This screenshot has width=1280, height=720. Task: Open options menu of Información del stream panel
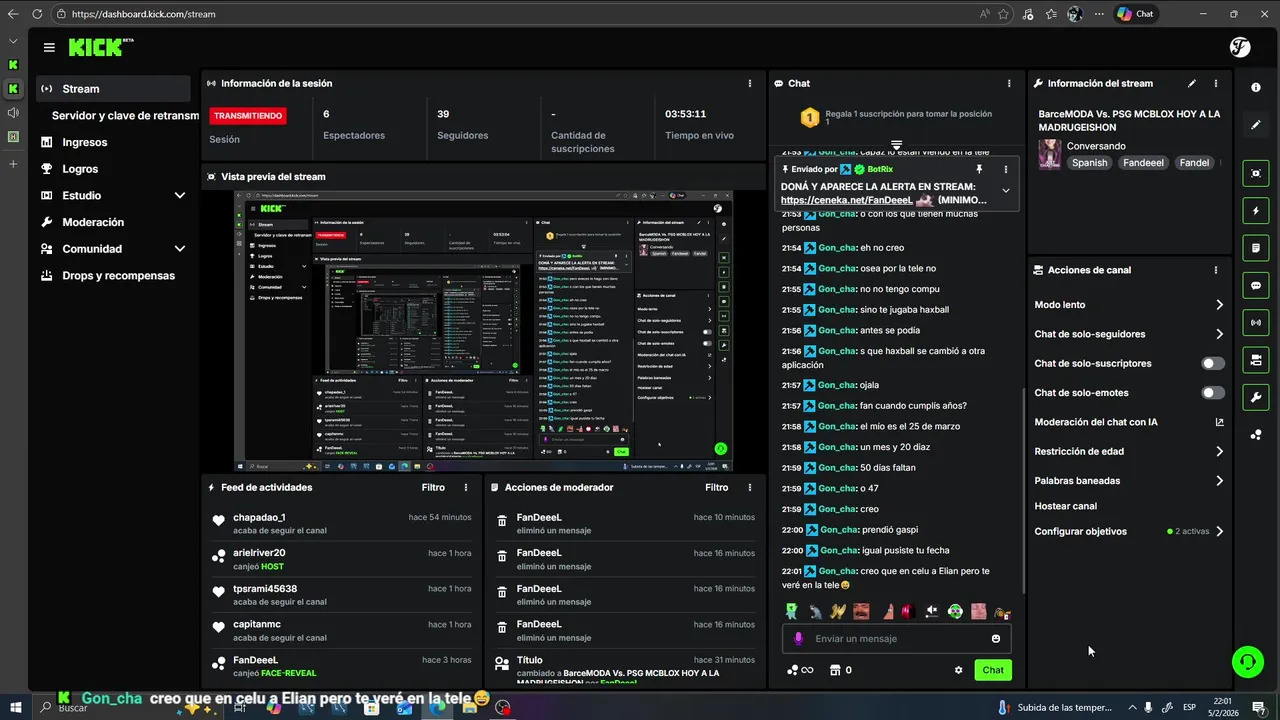1216,83
